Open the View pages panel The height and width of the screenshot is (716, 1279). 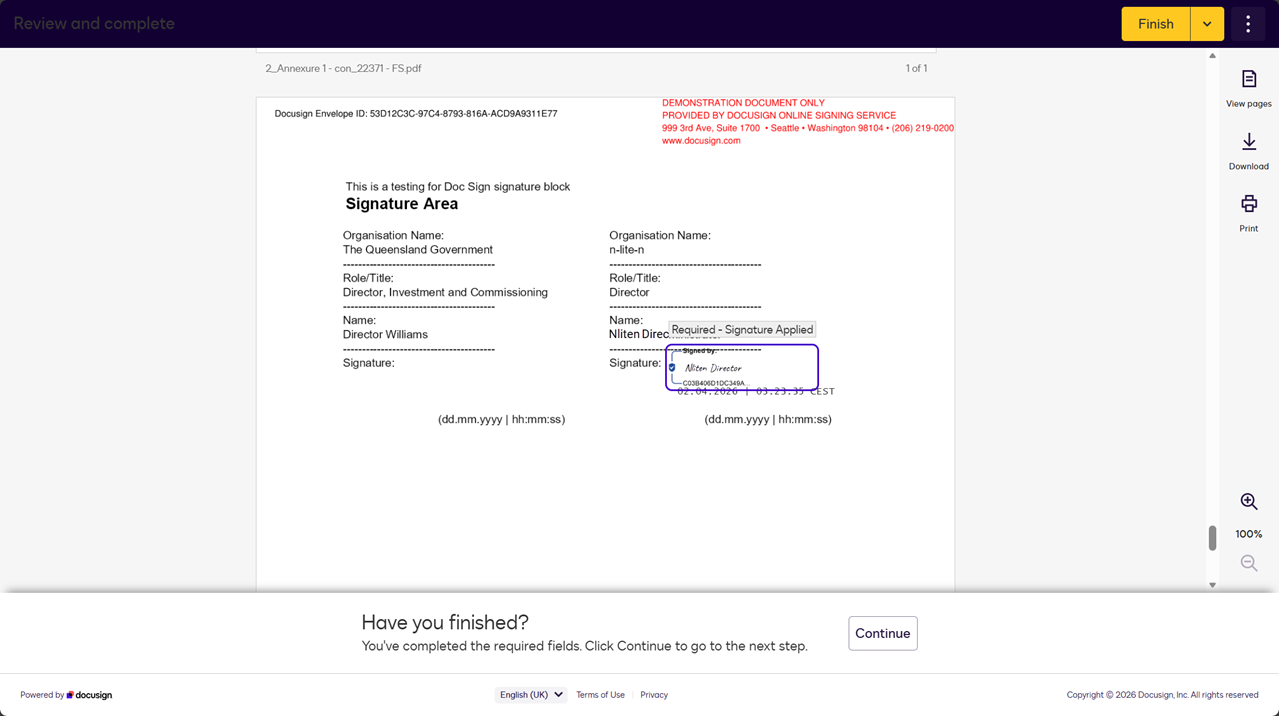[1248, 88]
